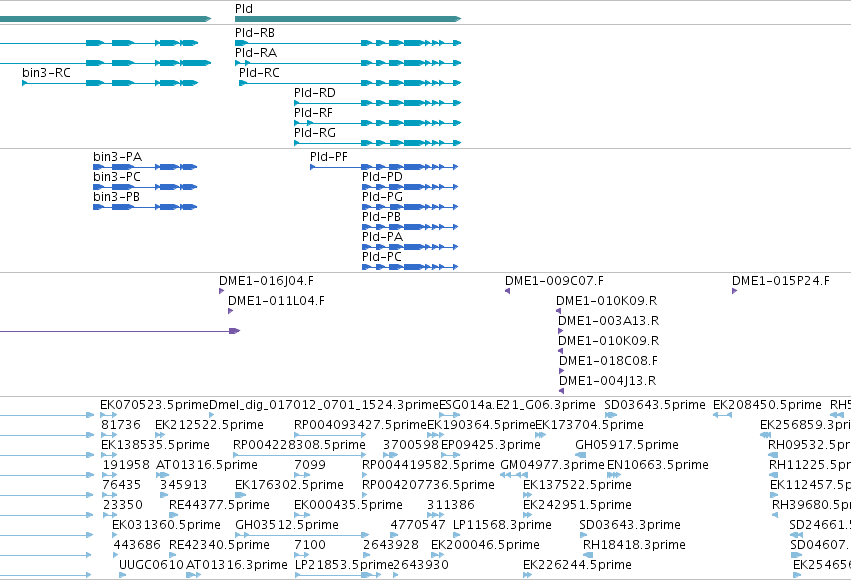Open the EK242951.5prime label

[x=577, y=506]
